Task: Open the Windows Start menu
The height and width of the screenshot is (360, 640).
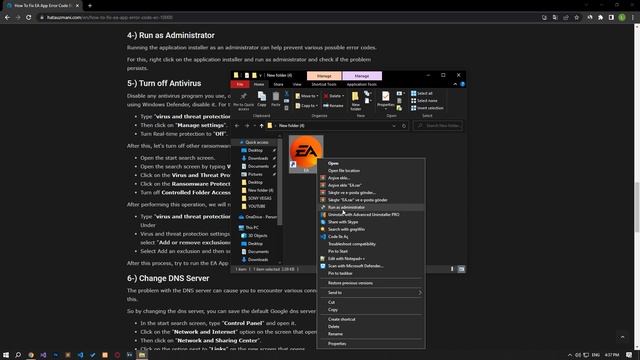Action: click(x=6, y=355)
